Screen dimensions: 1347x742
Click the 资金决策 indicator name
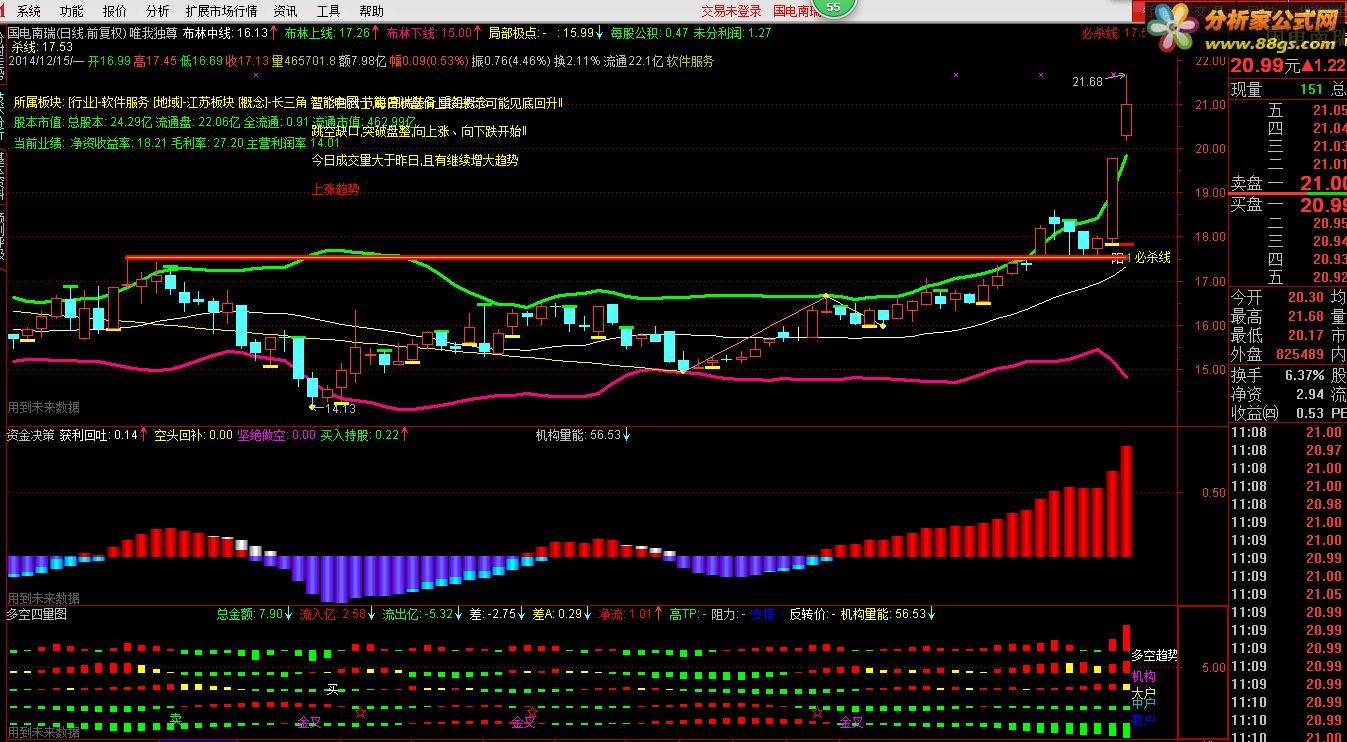(x=31, y=435)
